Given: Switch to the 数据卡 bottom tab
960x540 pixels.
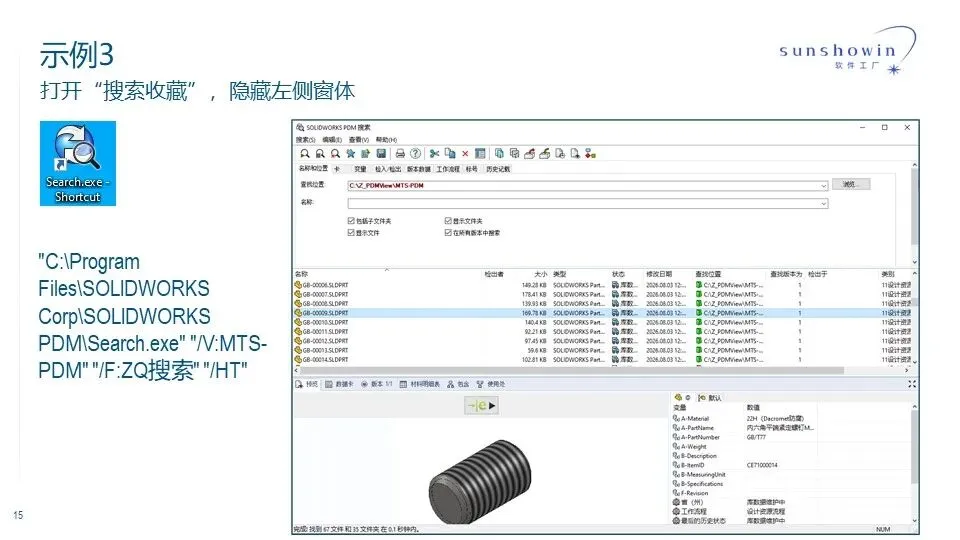Looking at the screenshot, I should 339,384.
